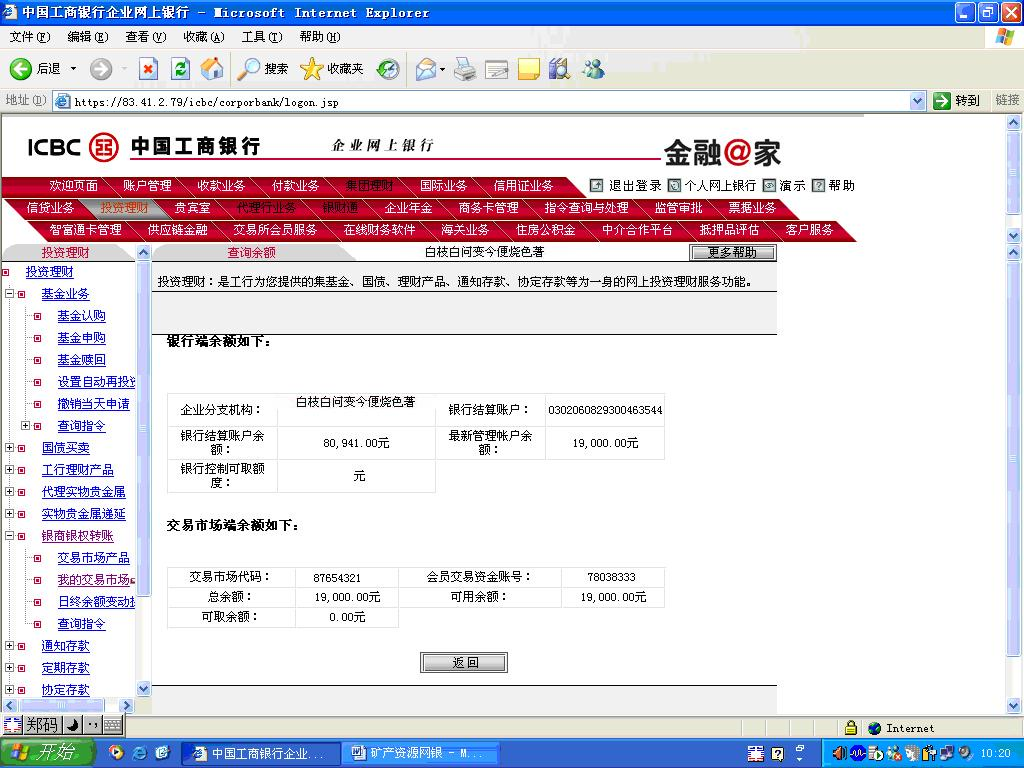This screenshot has height=768, width=1024.
Task: Refresh the page using the toolbar icon
Action: point(180,69)
